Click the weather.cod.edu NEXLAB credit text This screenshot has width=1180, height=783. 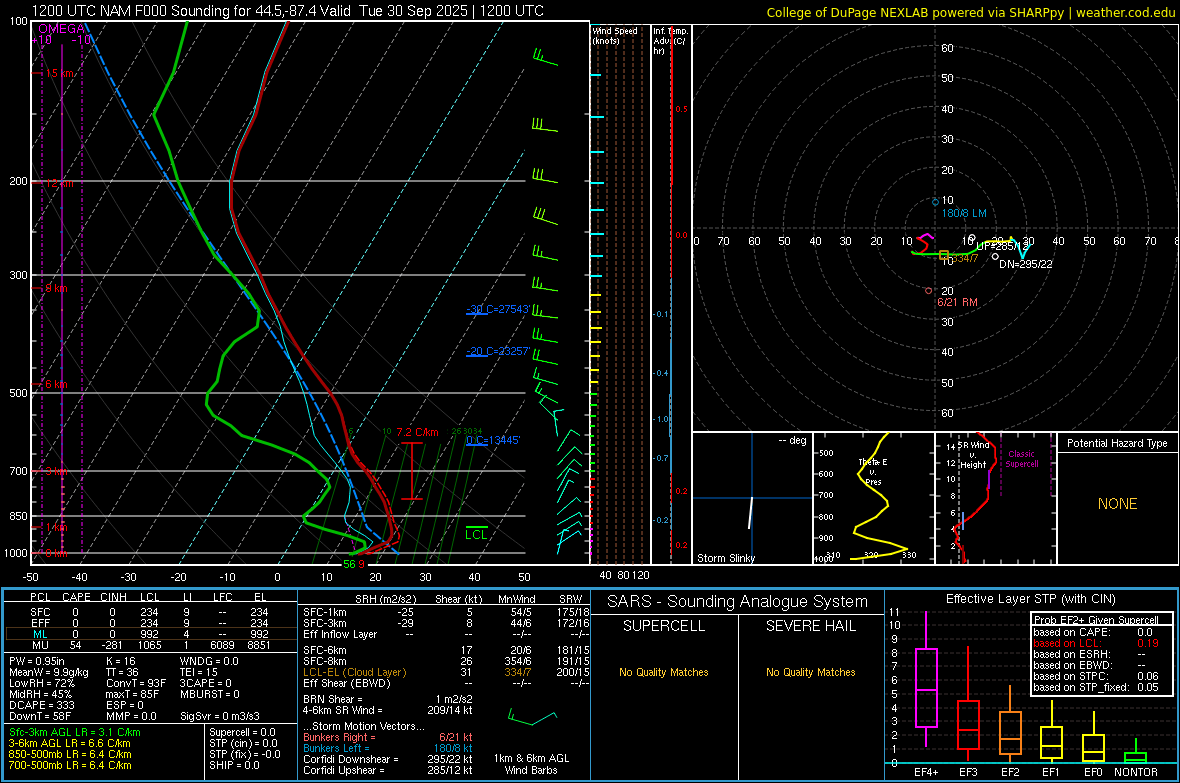point(970,12)
